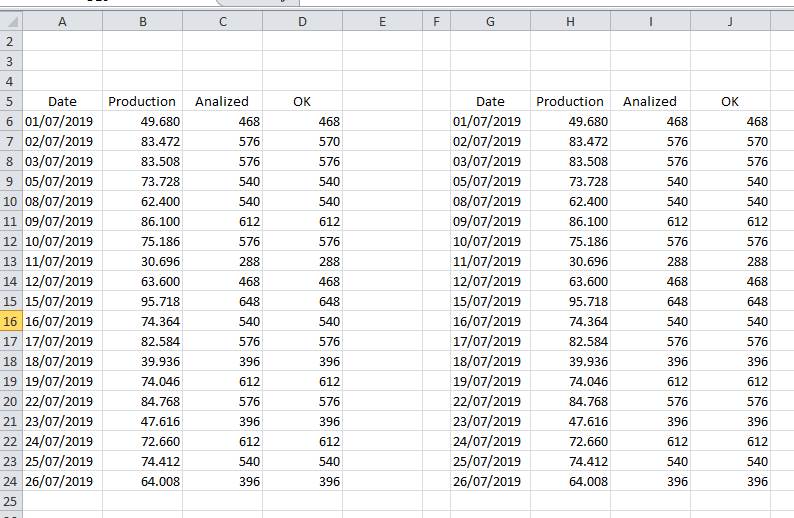Click the Analized header in column C
Viewport: 794px width, 518px height.
[x=222, y=101]
